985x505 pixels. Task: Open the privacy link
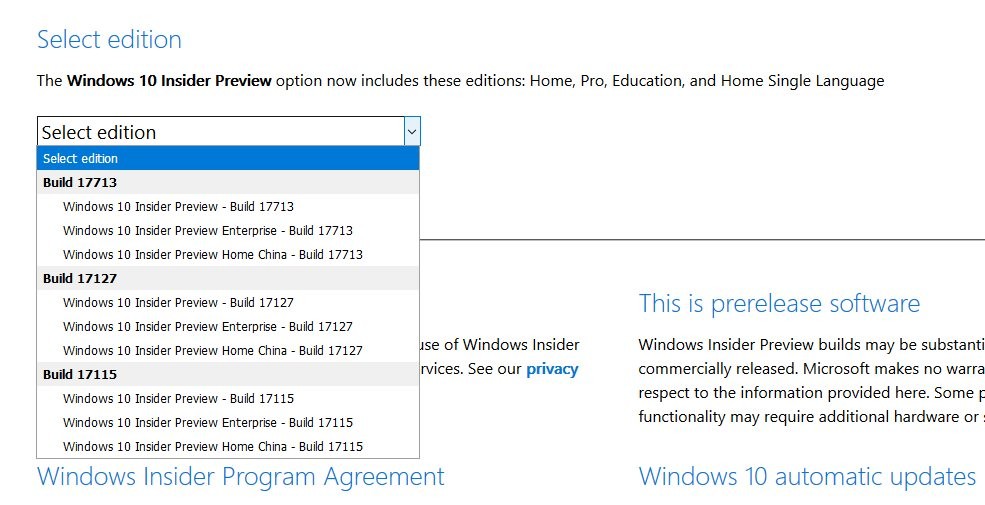point(552,369)
